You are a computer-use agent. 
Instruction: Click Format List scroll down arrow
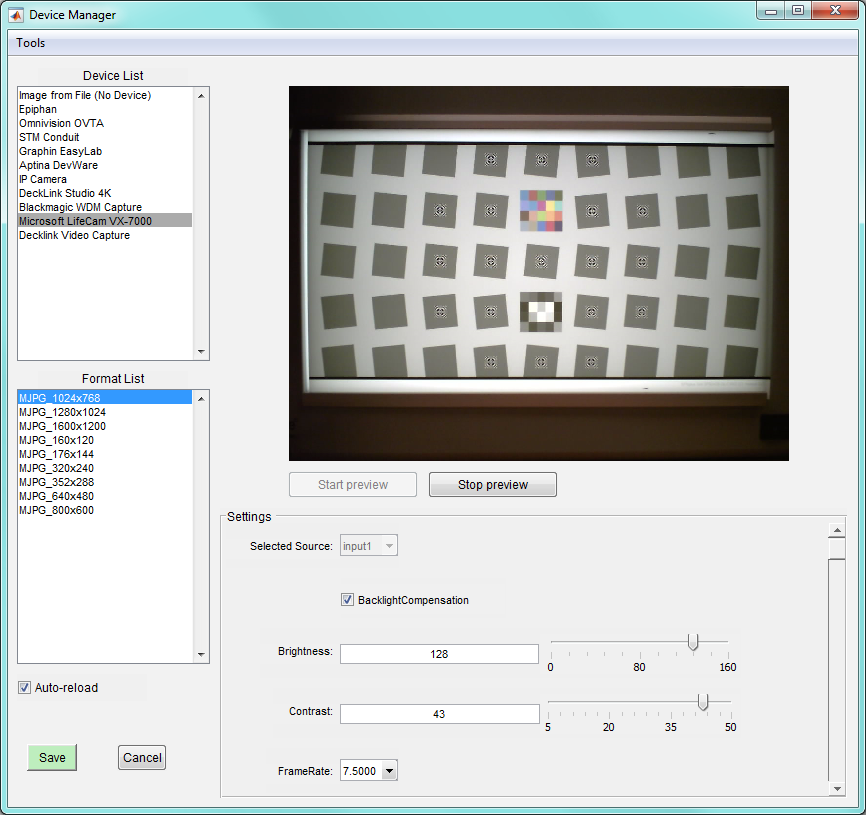(x=201, y=654)
